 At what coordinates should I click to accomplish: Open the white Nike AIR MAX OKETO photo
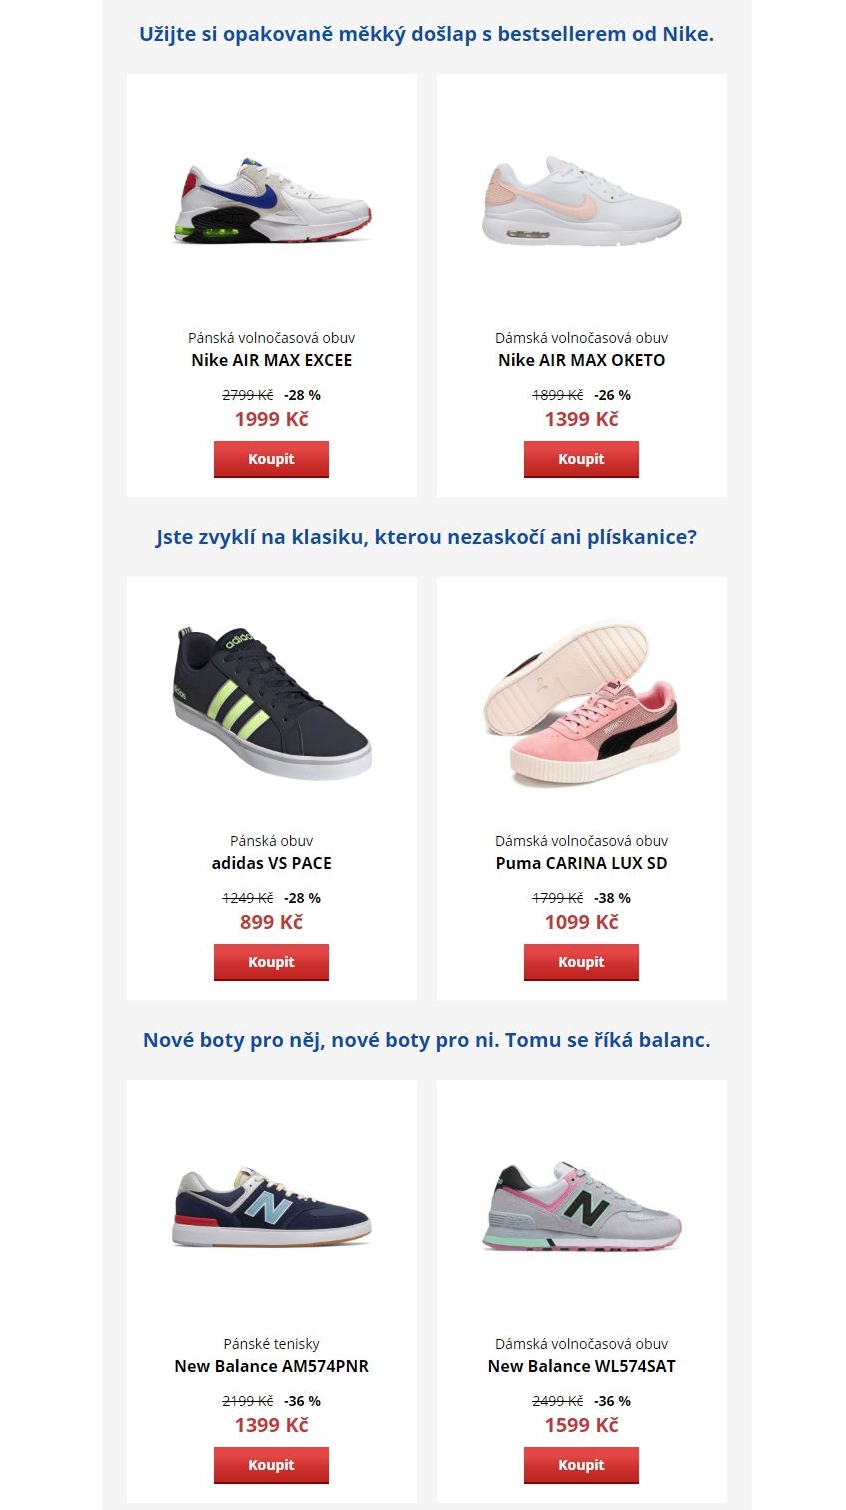(x=582, y=200)
